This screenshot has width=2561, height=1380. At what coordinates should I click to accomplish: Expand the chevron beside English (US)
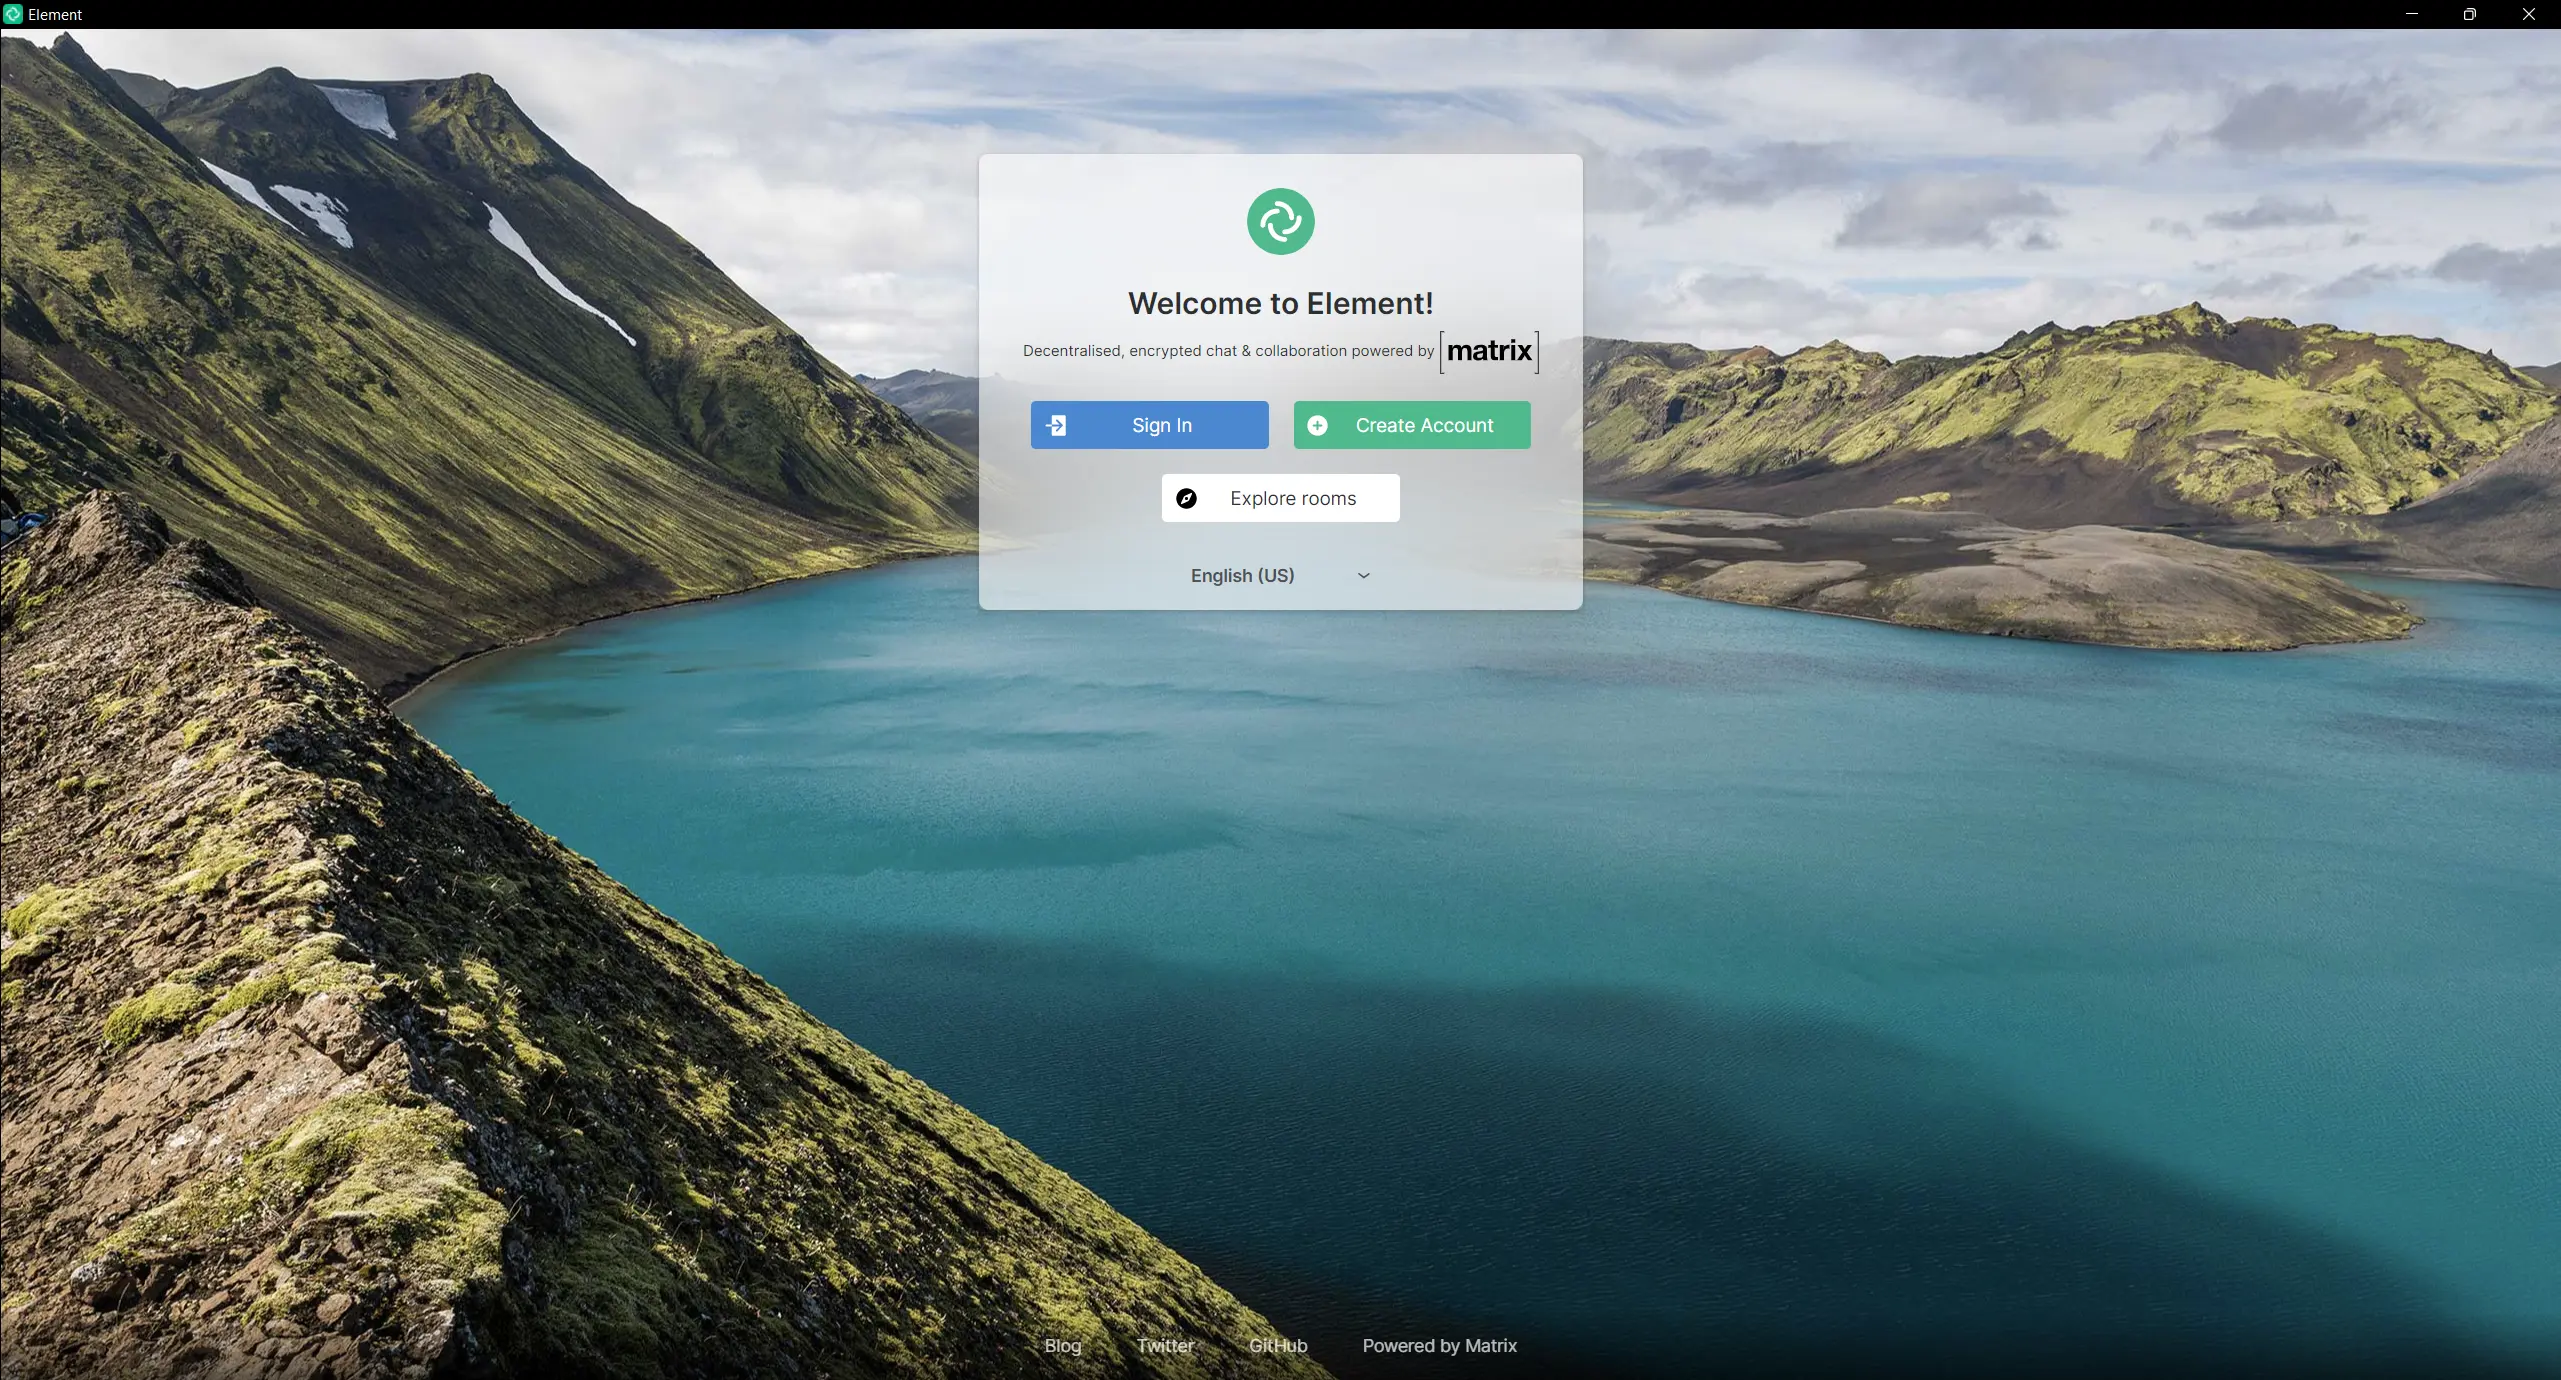(1363, 576)
